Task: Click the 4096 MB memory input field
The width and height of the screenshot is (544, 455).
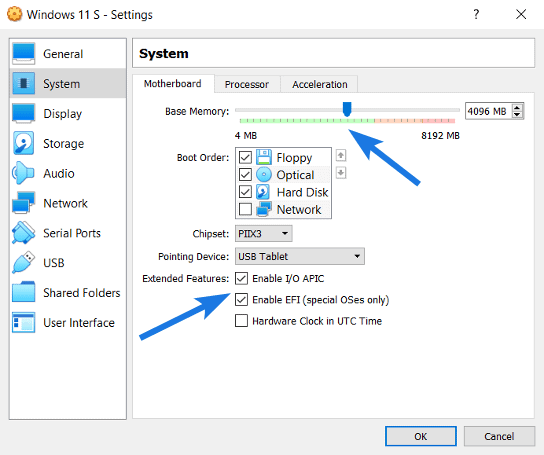Action: point(488,111)
